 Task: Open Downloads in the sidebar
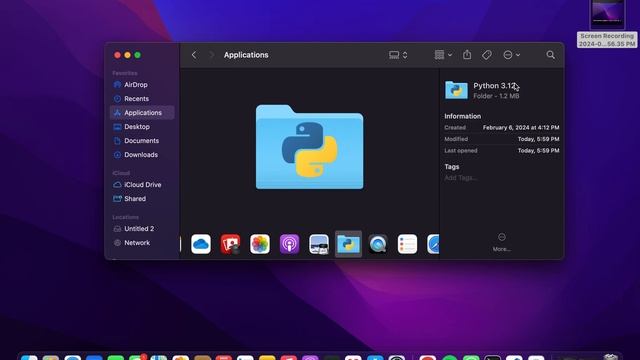142,155
